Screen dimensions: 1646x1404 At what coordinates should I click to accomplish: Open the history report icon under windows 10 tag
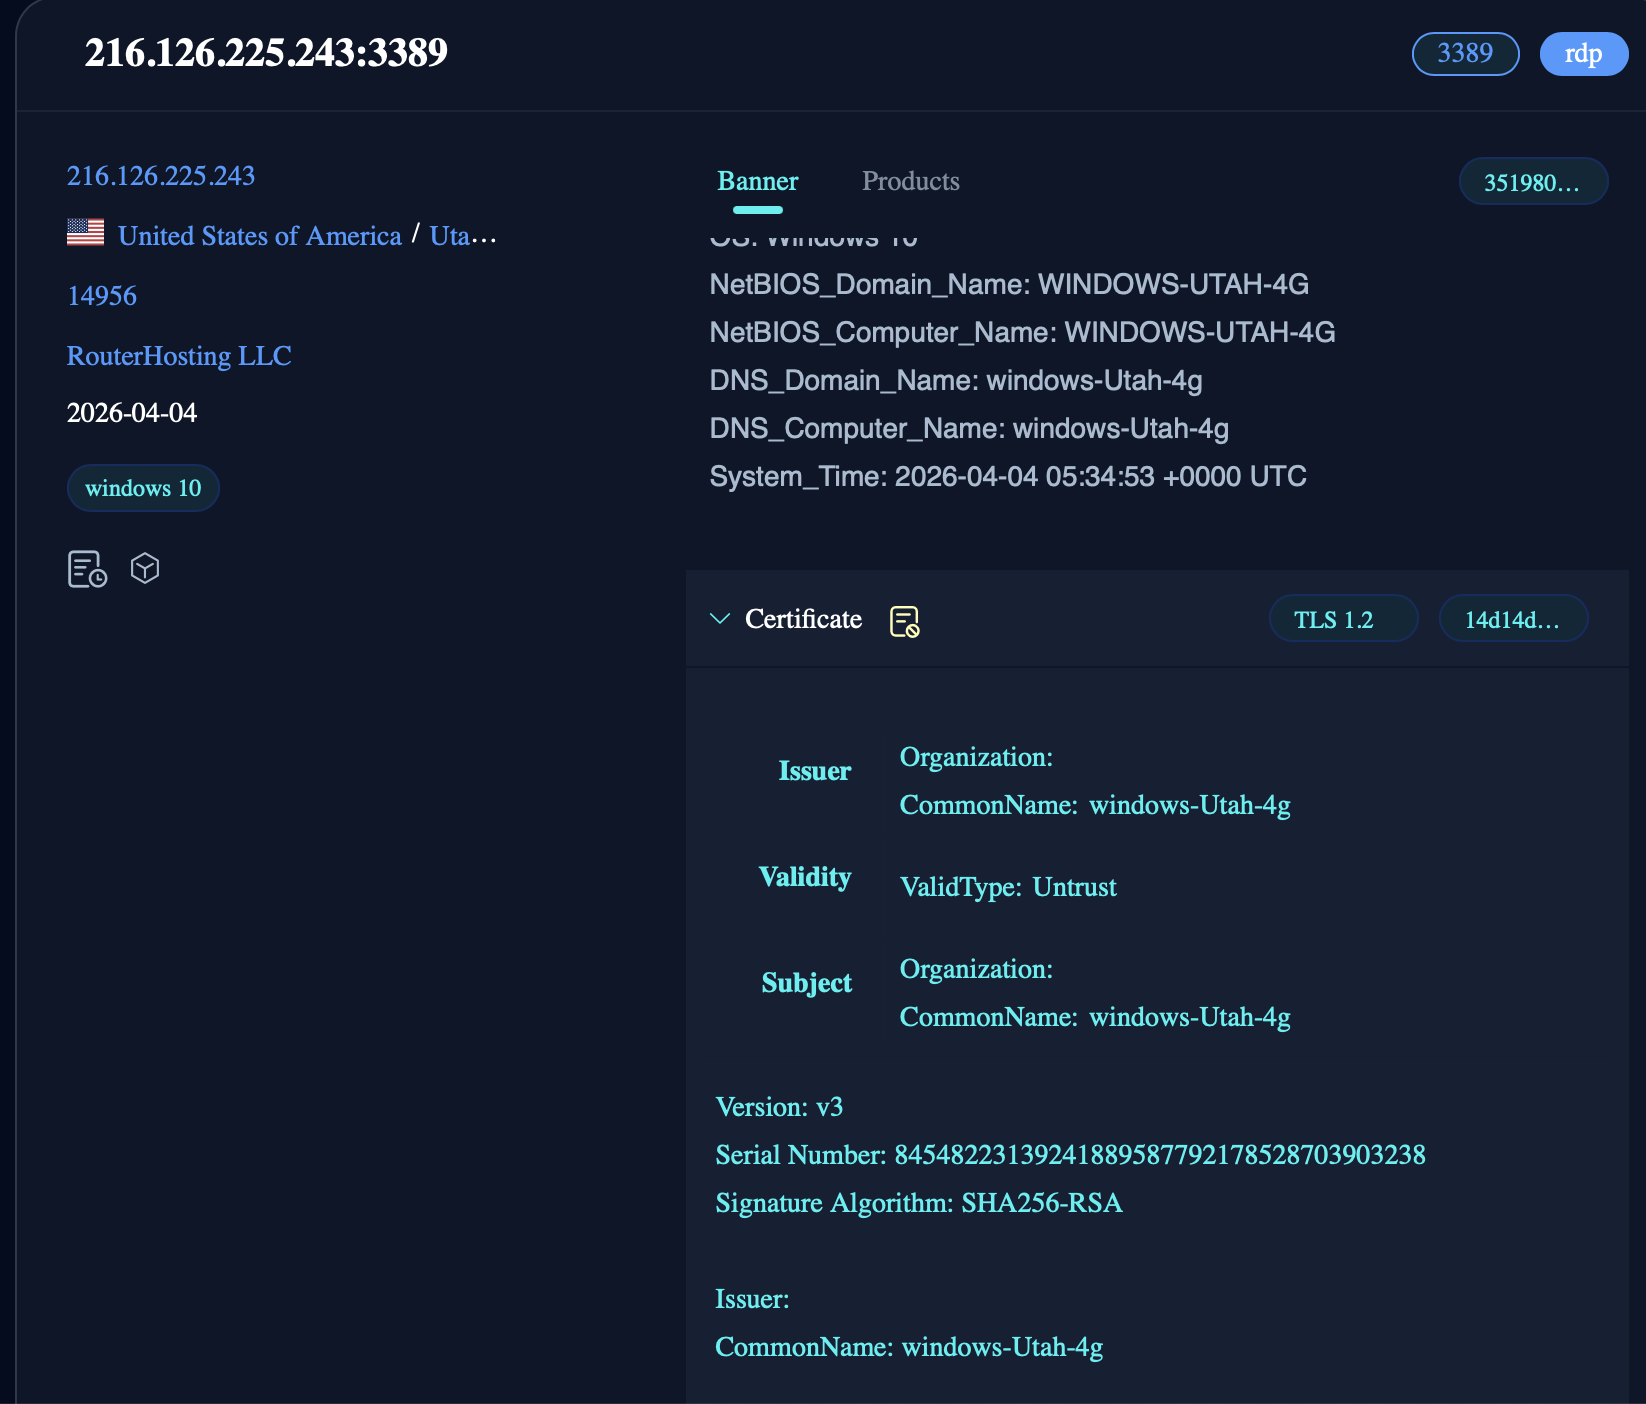[x=87, y=569]
